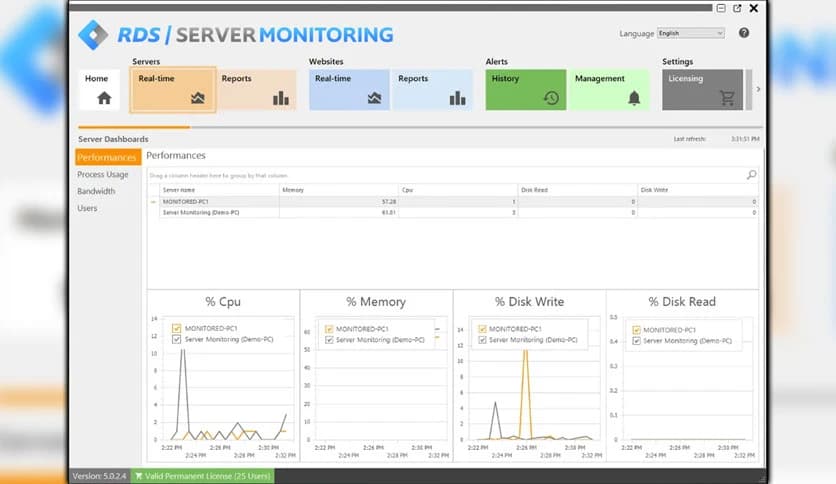
Task: Click the % Disk Read chart title
Action: tap(682, 302)
